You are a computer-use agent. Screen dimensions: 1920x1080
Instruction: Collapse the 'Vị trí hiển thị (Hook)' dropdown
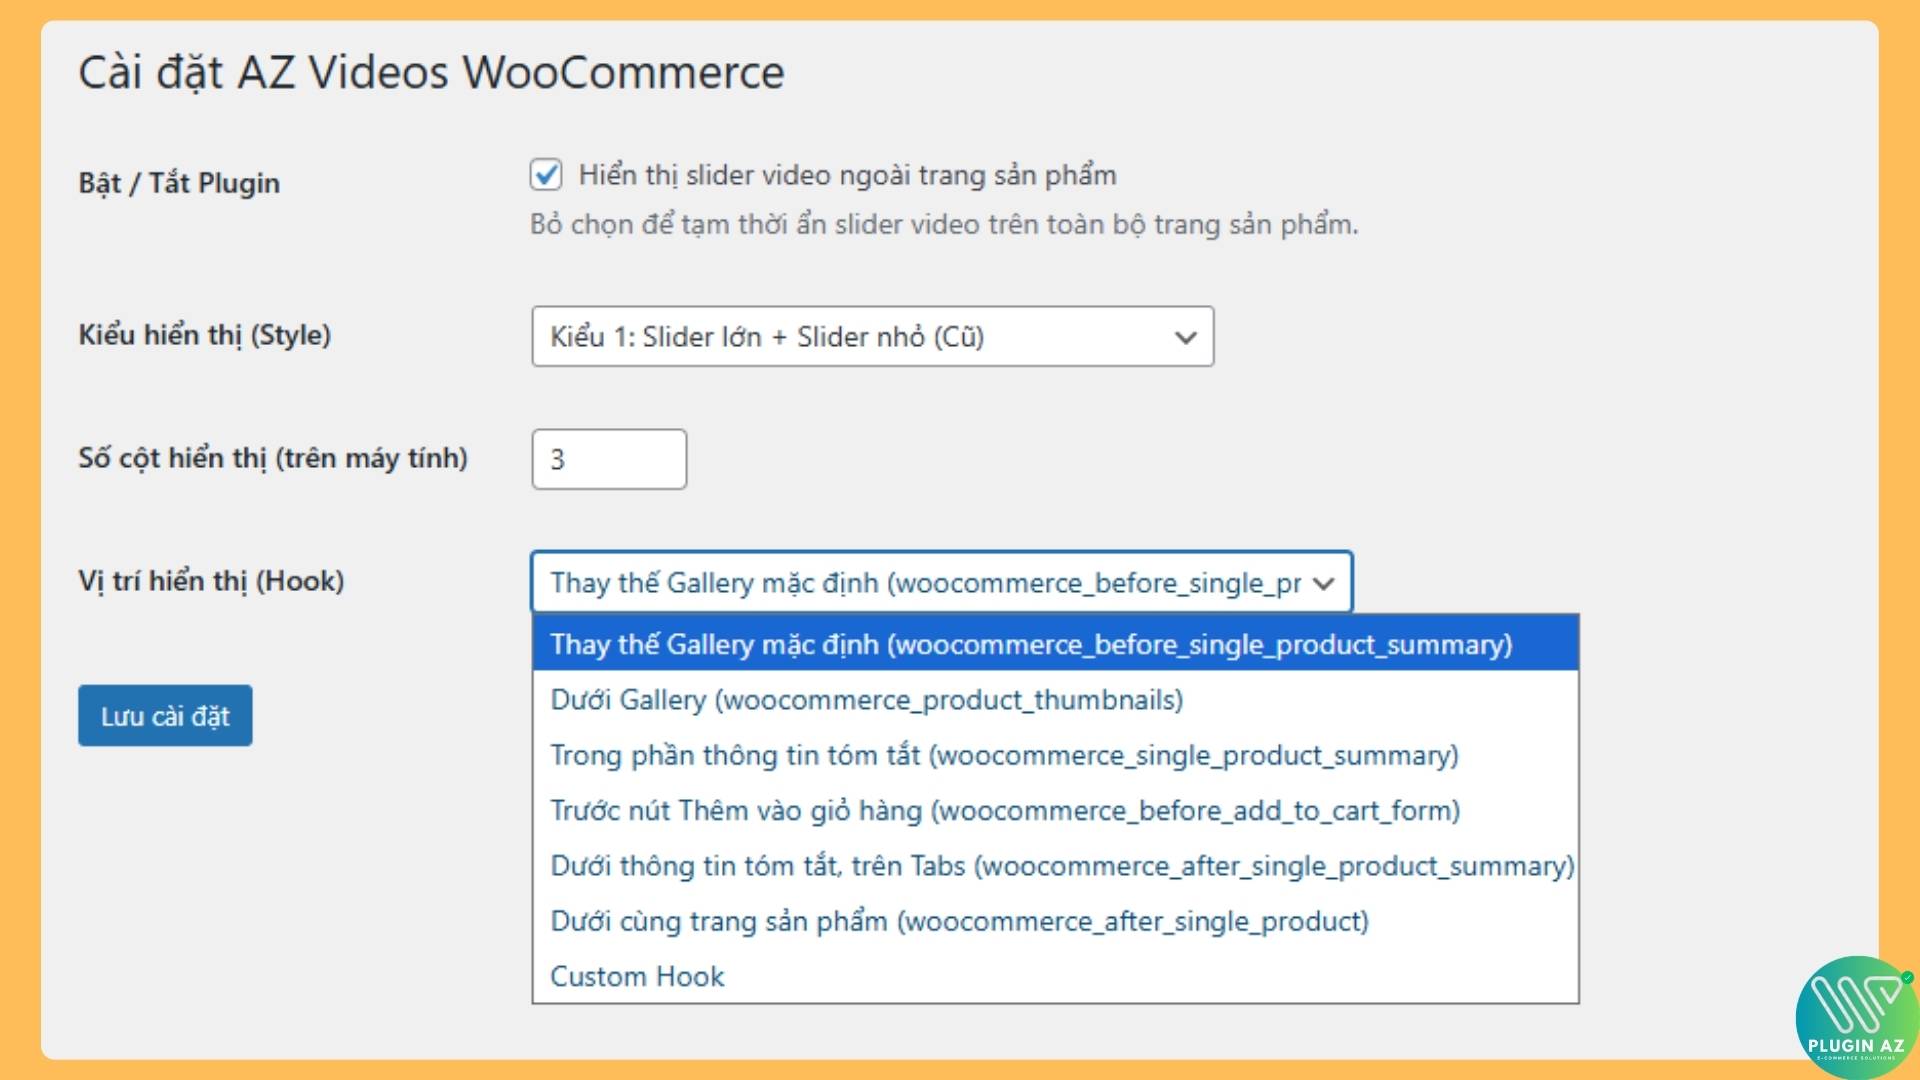pyautogui.click(x=940, y=583)
